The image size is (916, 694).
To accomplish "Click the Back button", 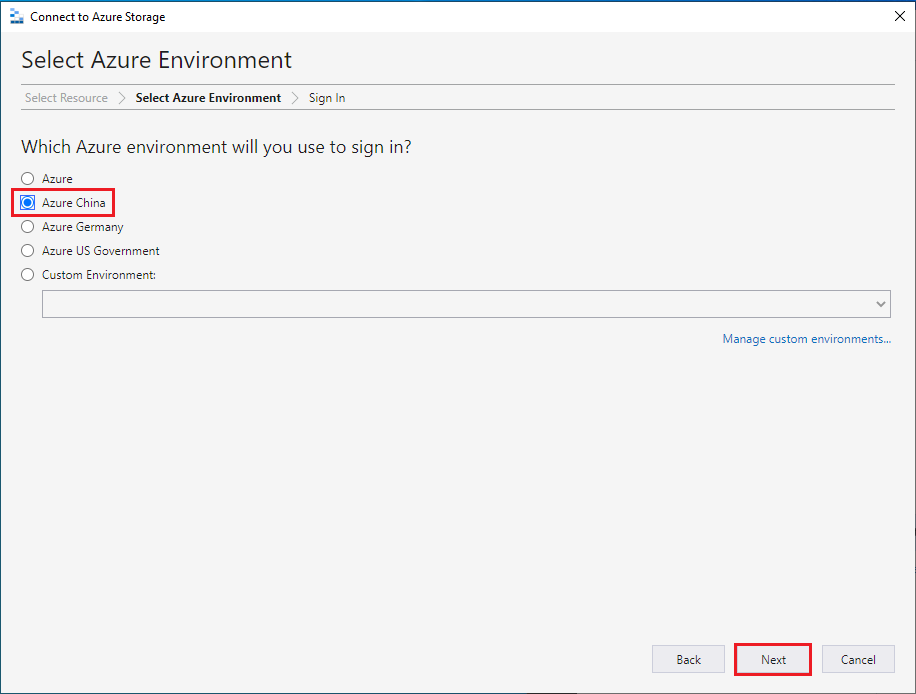I will pyautogui.click(x=688, y=659).
